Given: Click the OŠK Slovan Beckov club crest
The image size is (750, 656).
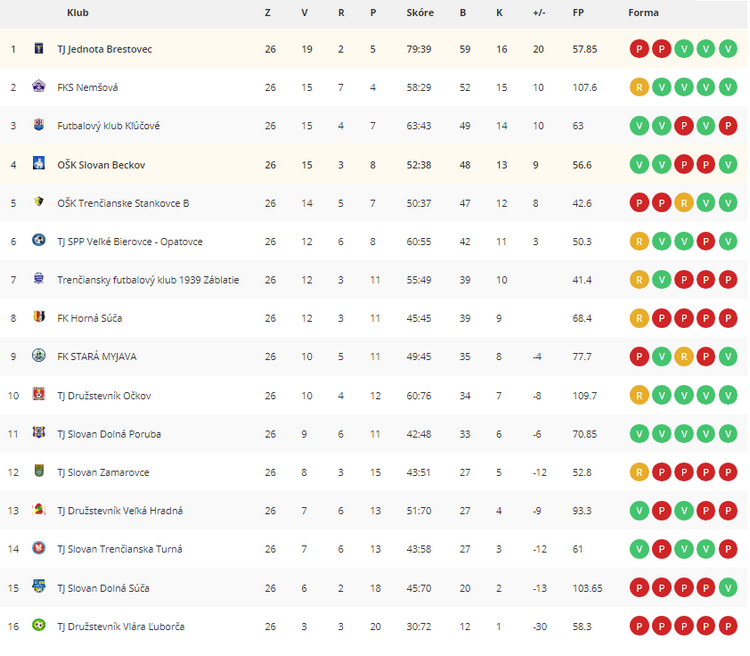Looking at the screenshot, I should [x=39, y=163].
